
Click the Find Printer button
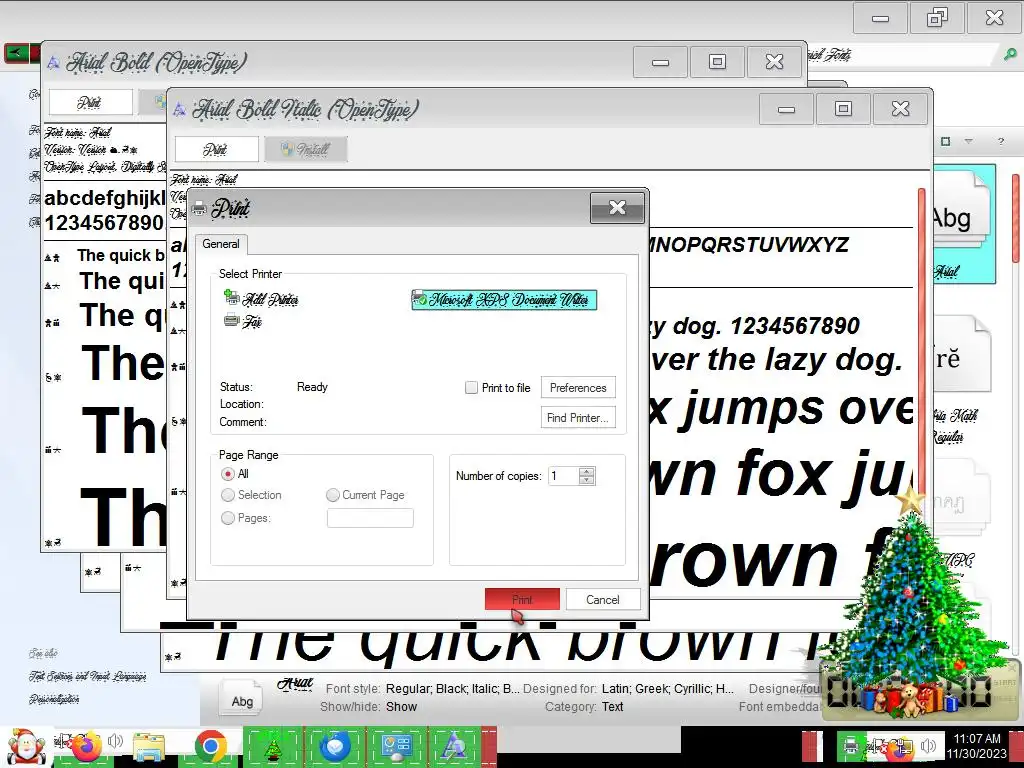pyautogui.click(x=578, y=417)
